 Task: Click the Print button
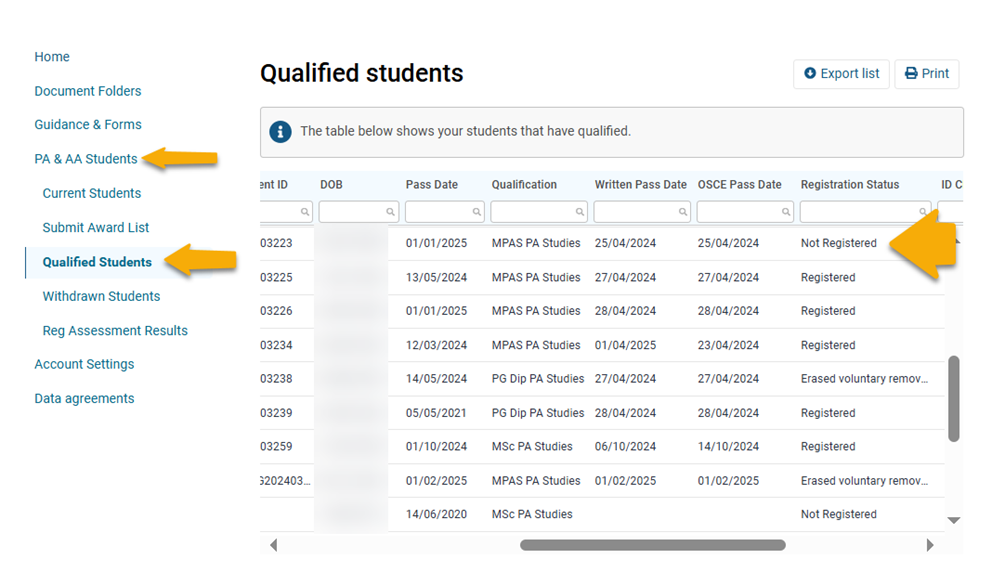(x=927, y=74)
